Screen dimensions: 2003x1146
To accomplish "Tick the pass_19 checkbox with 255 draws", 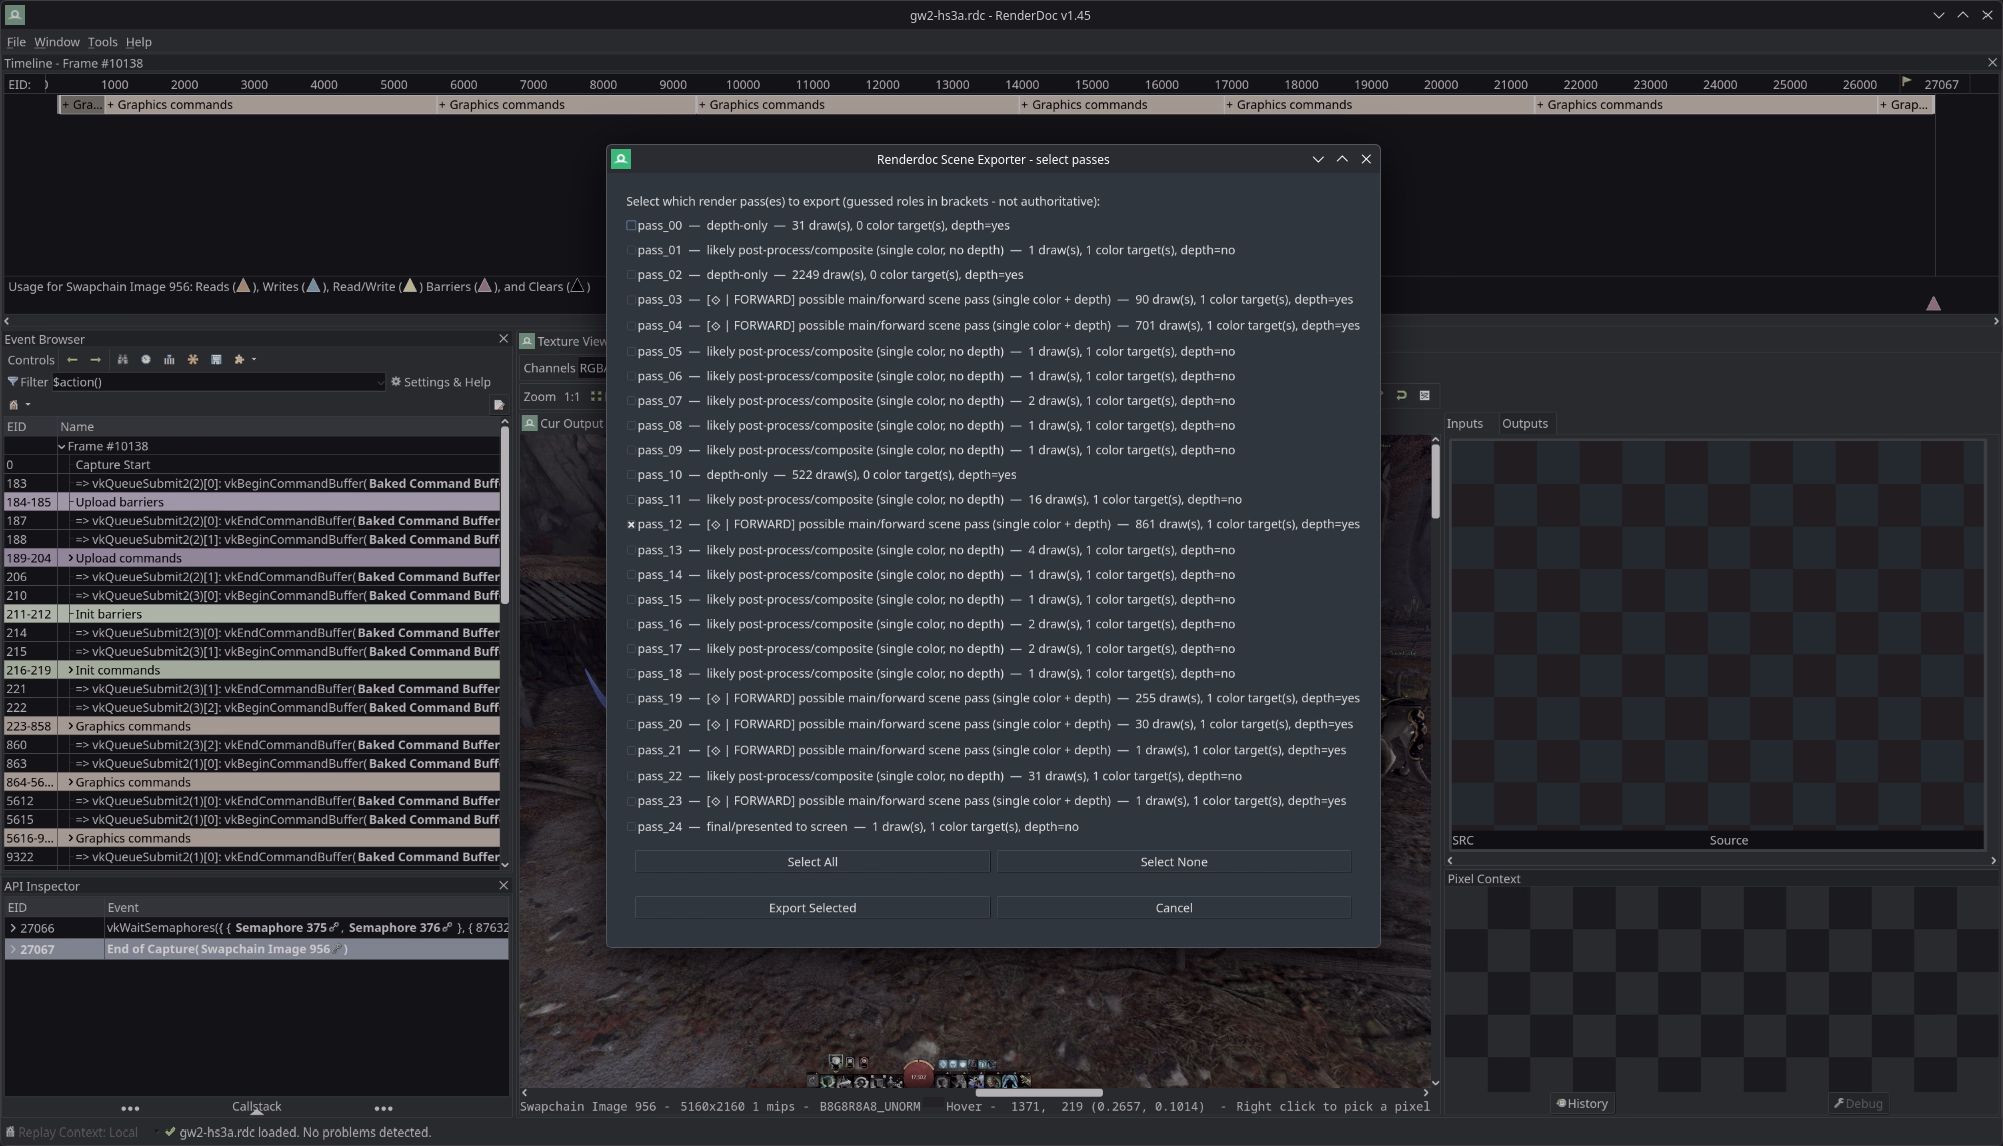I will click(x=631, y=699).
